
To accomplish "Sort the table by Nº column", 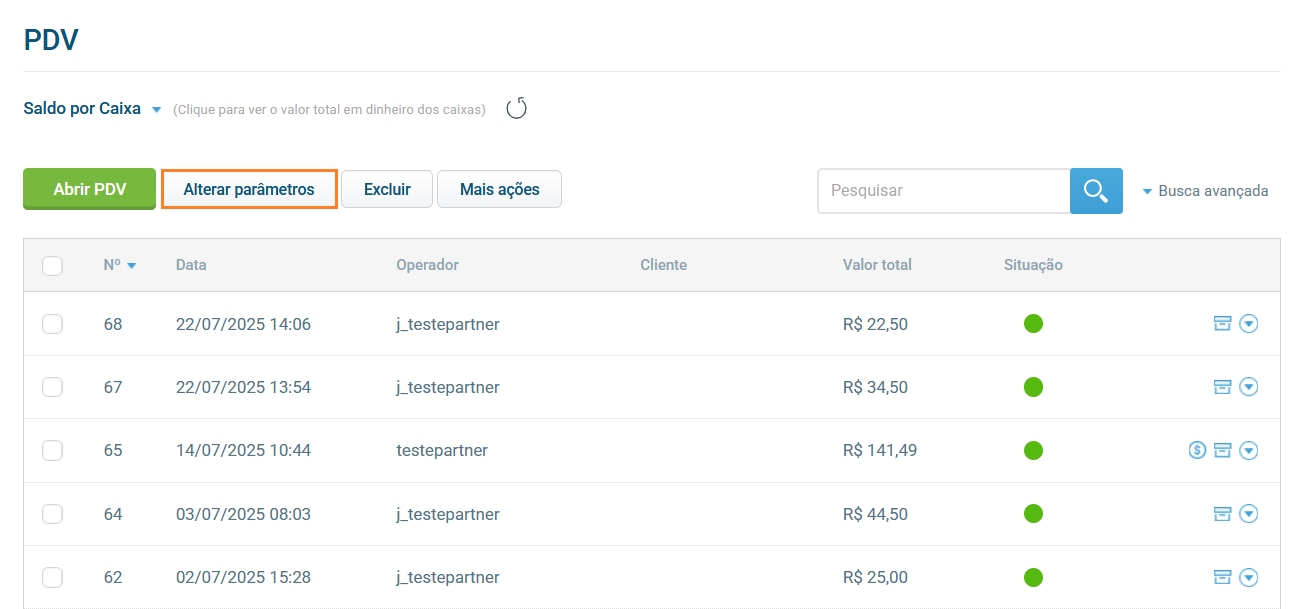I will [x=119, y=265].
